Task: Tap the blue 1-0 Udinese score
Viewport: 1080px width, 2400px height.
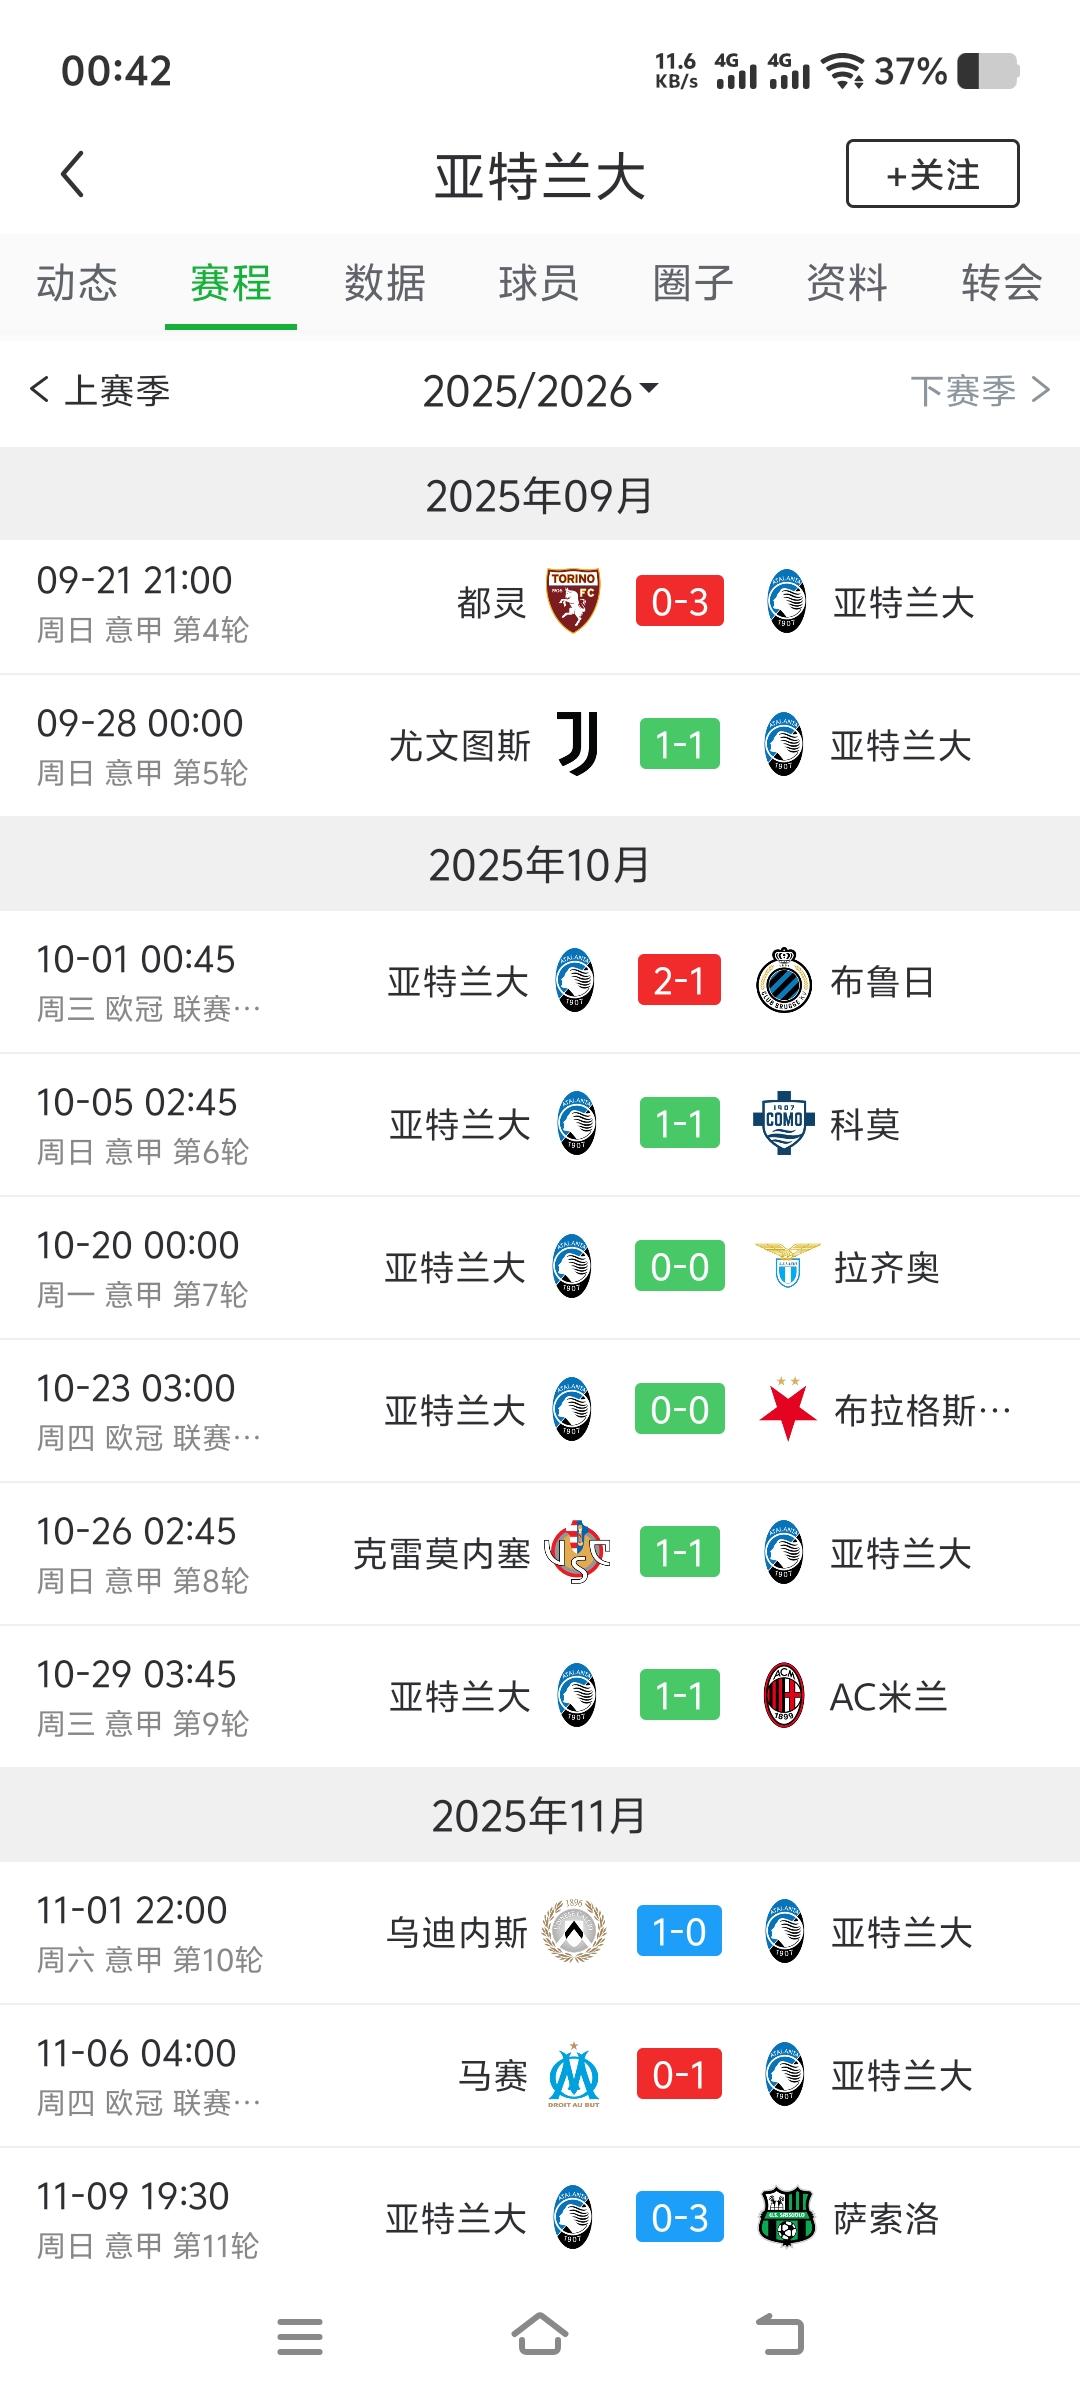Action: pos(680,1931)
